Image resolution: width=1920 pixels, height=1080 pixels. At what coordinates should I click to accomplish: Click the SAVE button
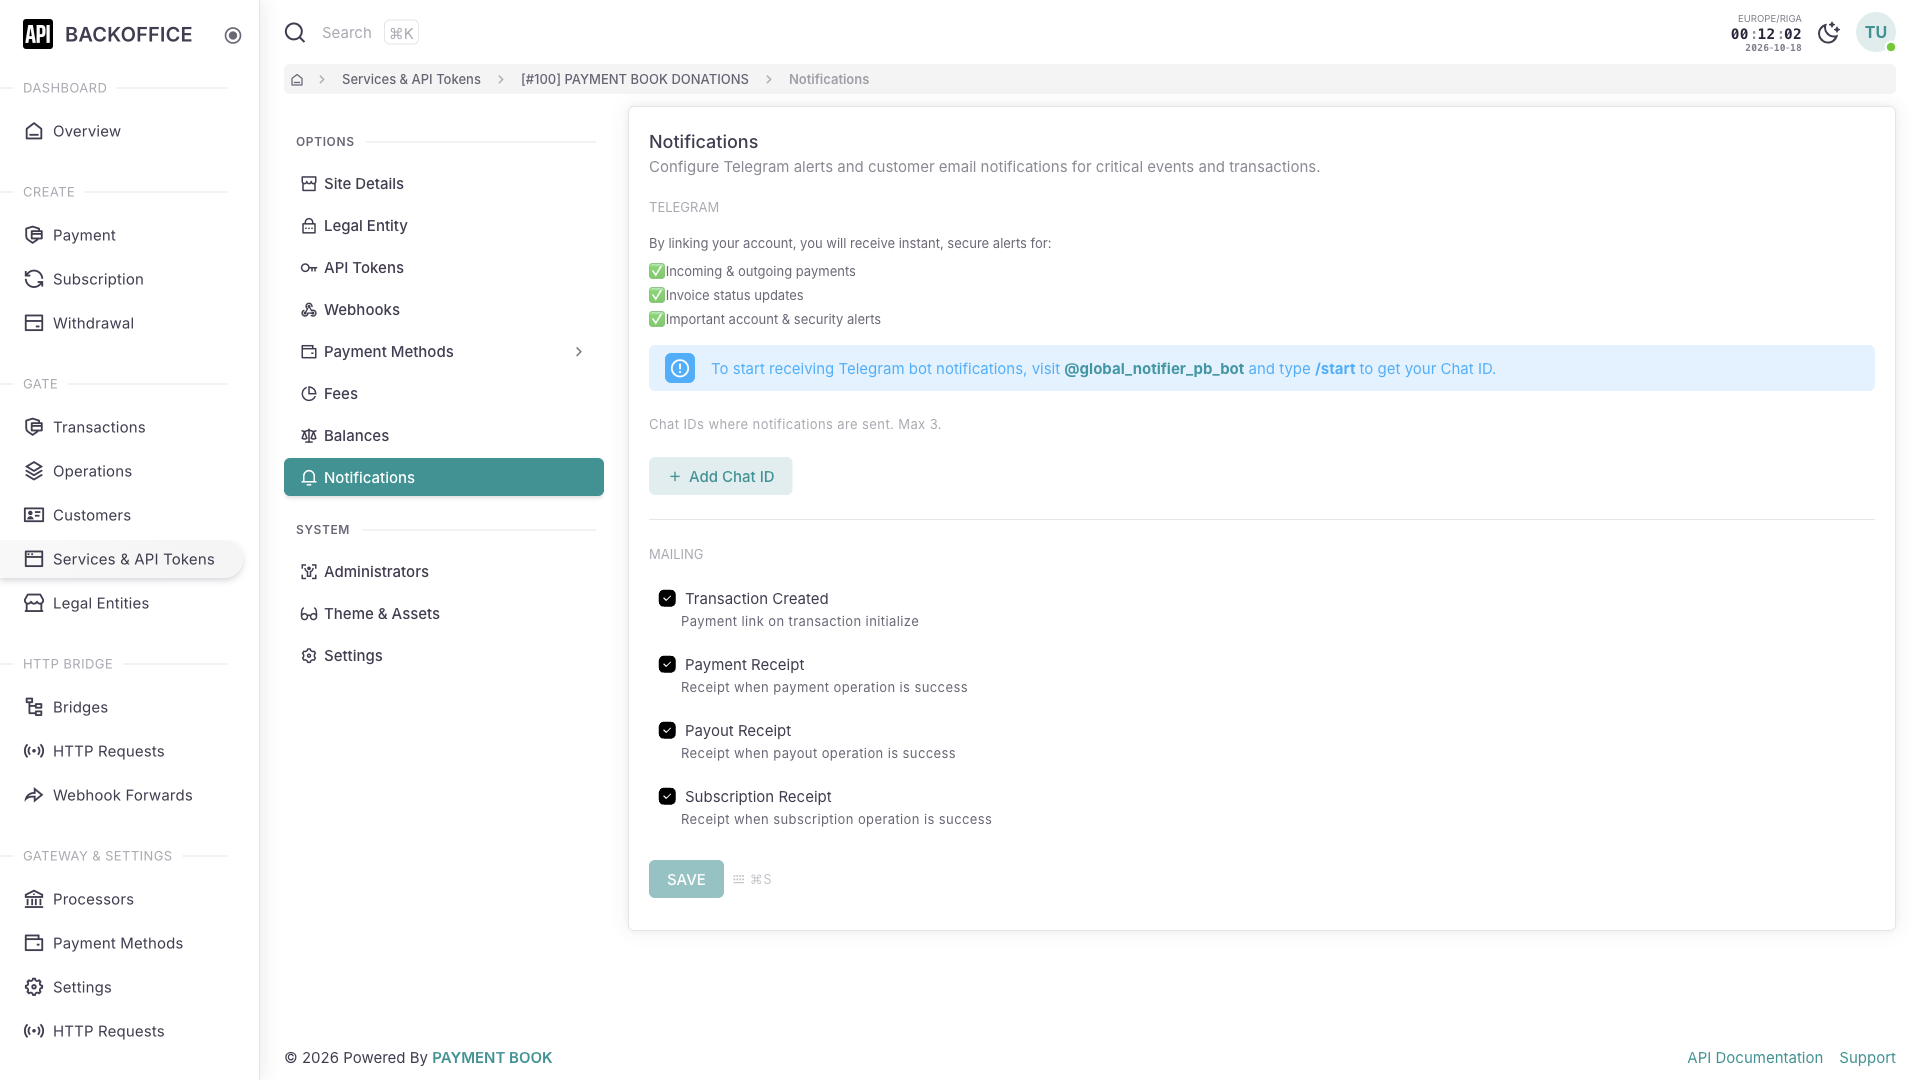click(x=686, y=879)
